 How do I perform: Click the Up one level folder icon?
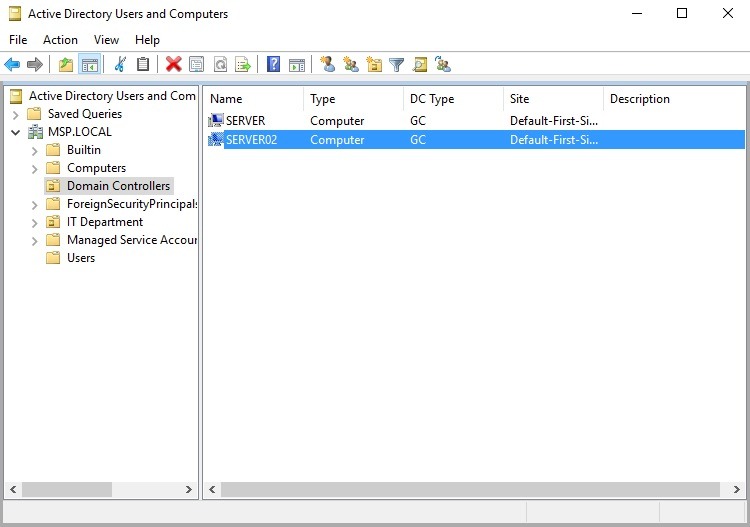(x=66, y=65)
